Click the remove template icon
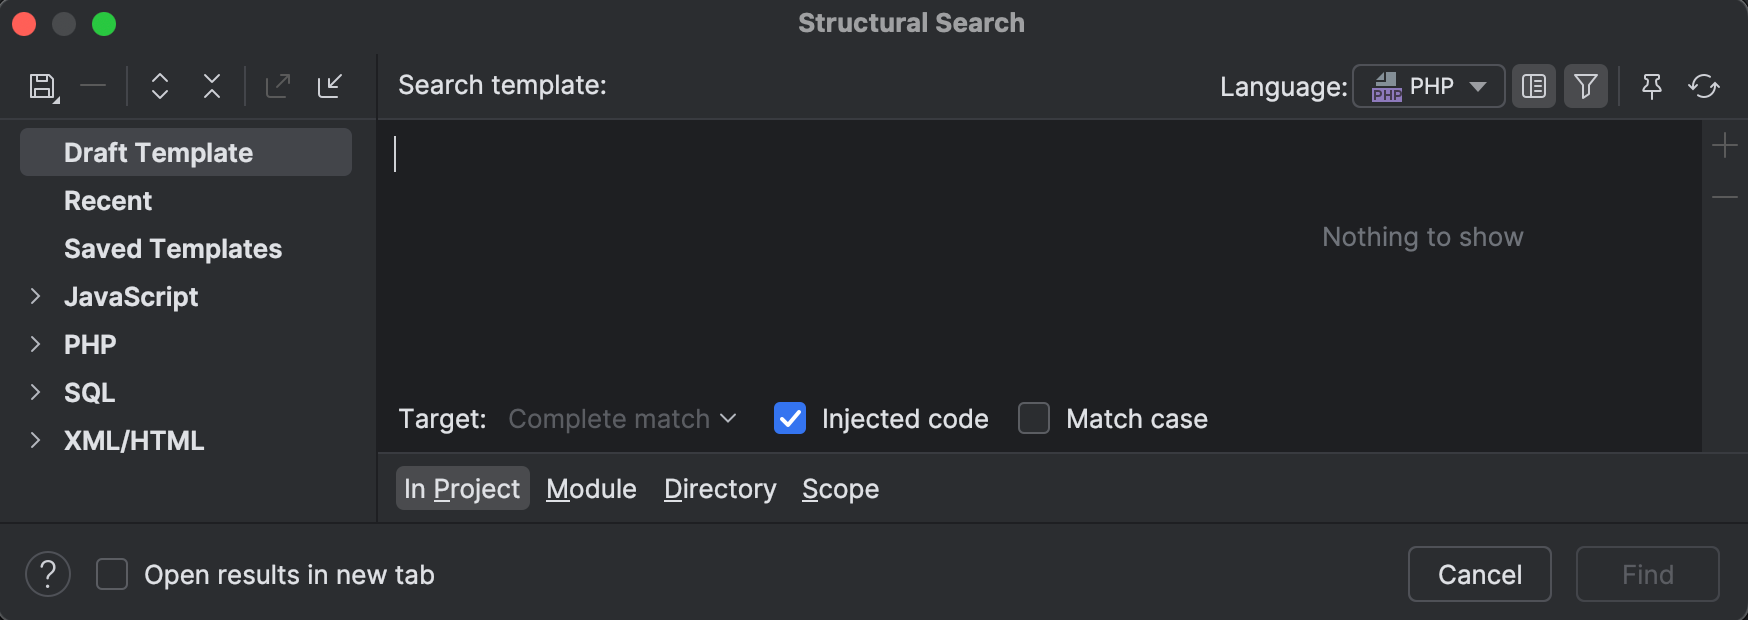 tap(93, 86)
